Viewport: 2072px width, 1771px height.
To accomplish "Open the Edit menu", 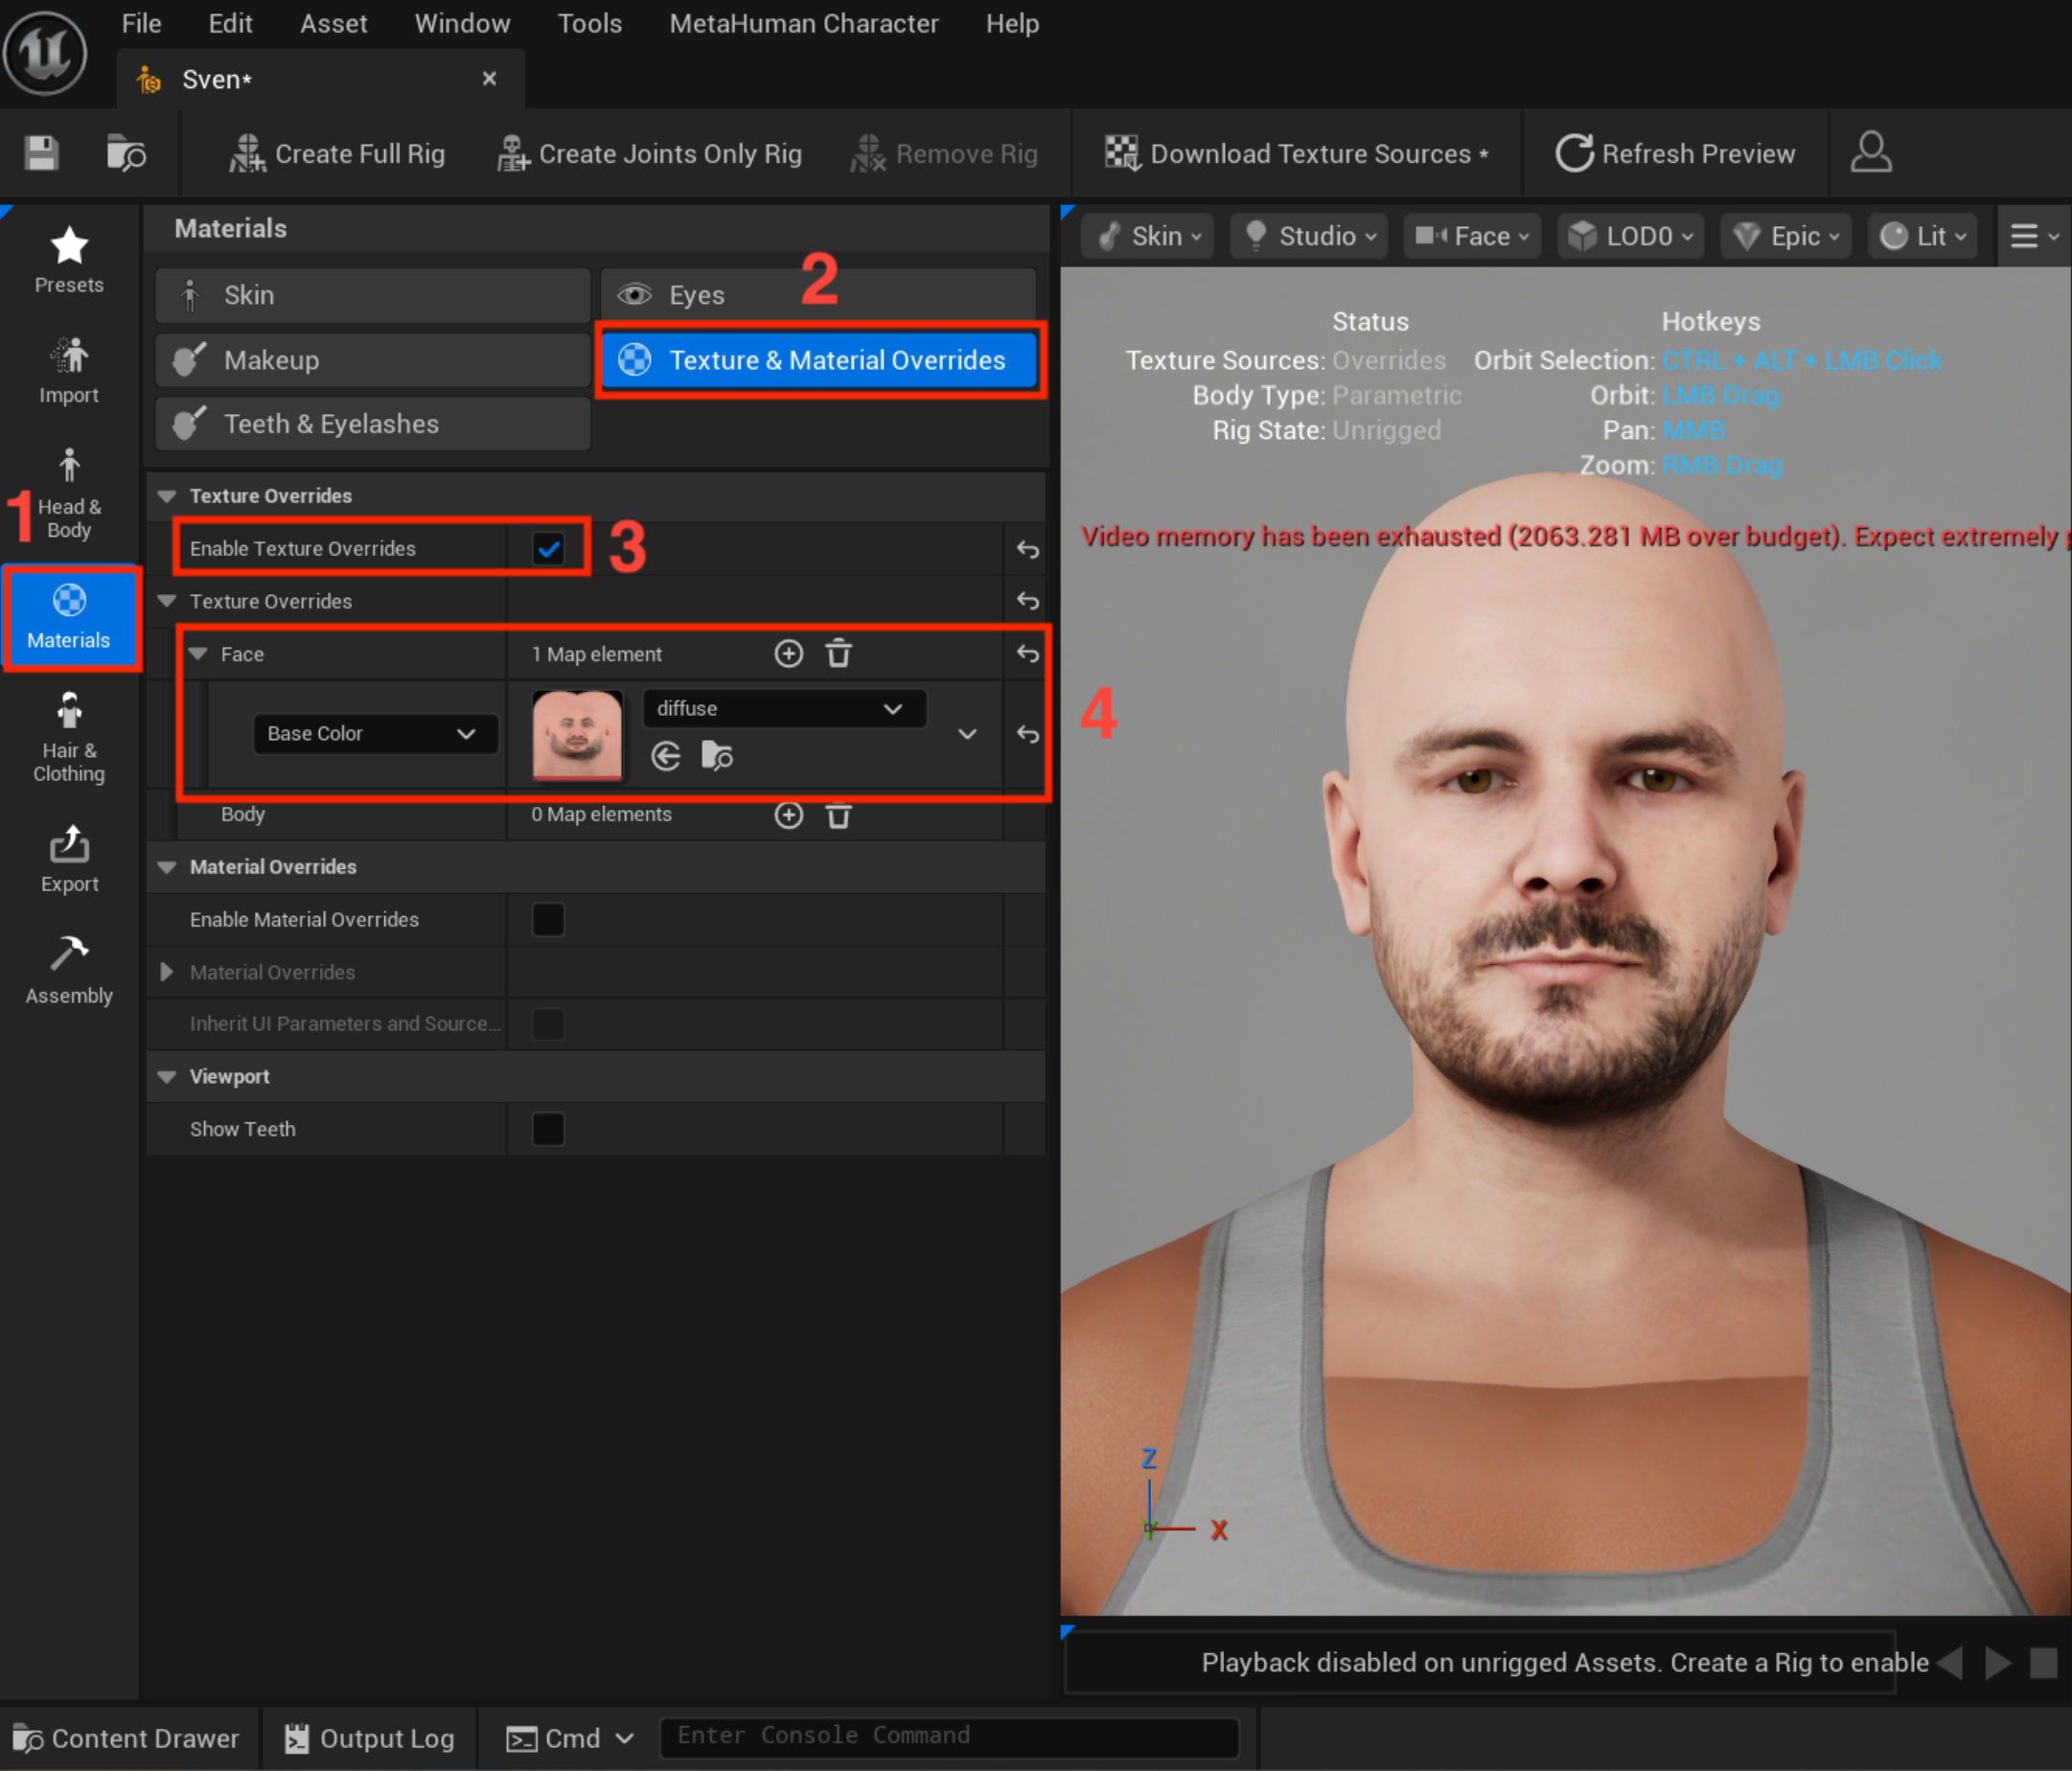I will tap(230, 24).
